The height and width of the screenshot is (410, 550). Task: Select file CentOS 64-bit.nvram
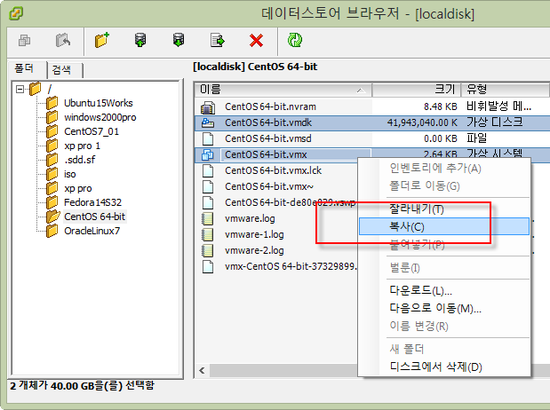click(270, 107)
